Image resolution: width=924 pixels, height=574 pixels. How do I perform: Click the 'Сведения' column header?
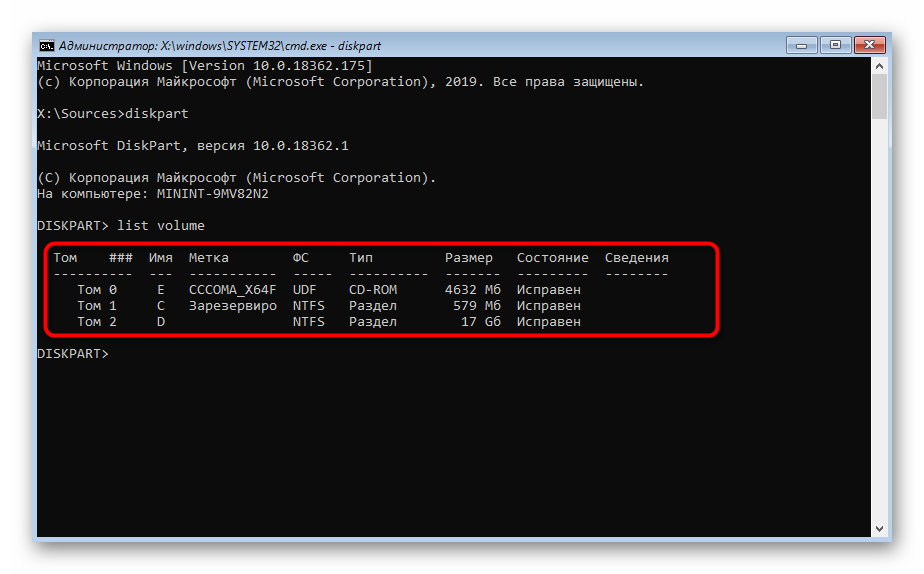pyautogui.click(x=636, y=258)
